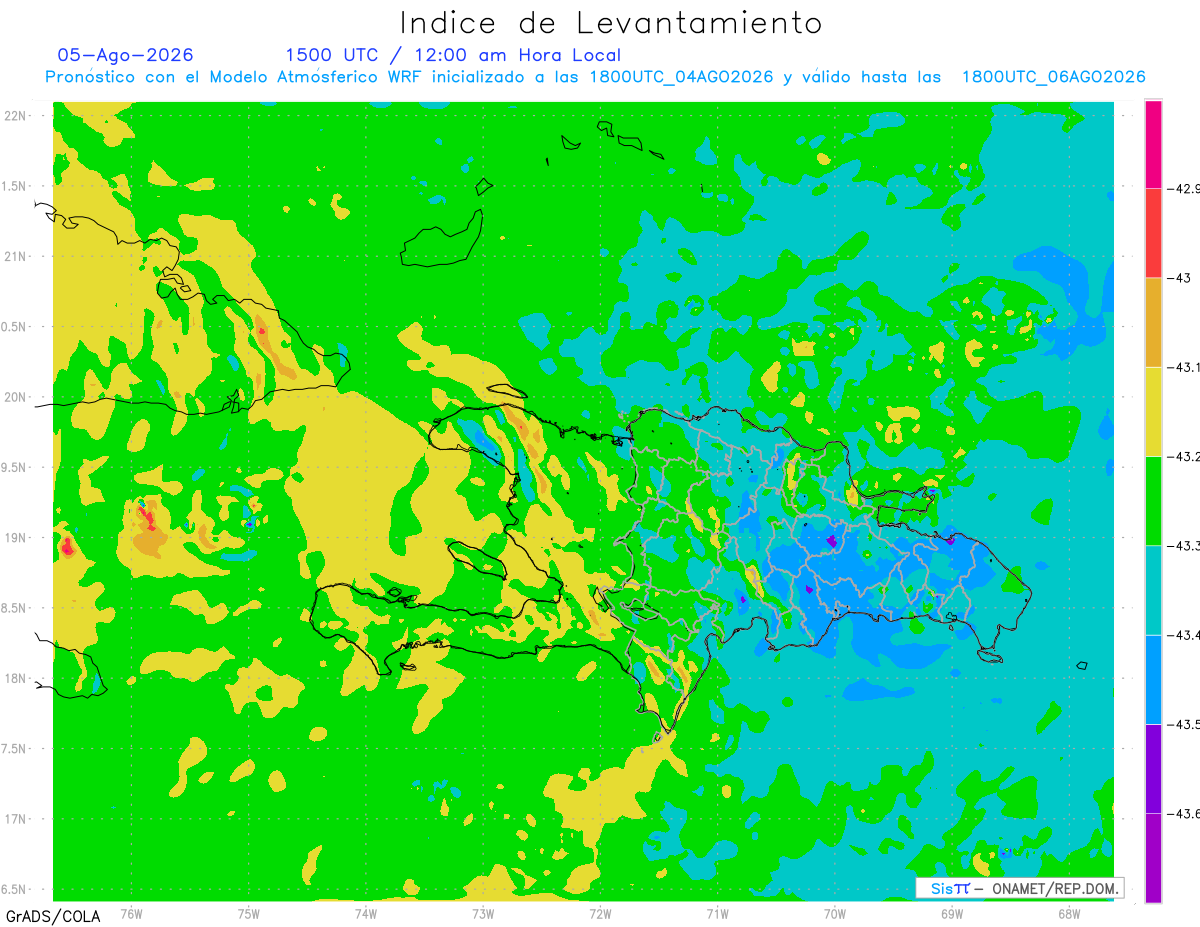
Task: Click the '70W' longitude label
Action: pyautogui.click(x=834, y=914)
